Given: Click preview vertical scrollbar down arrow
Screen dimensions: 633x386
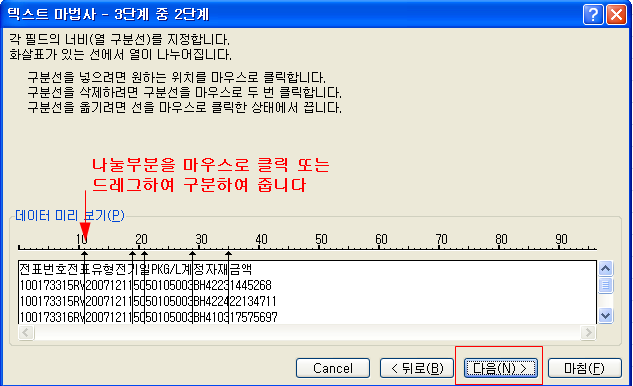Looking at the screenshot, I should (606, 315).
